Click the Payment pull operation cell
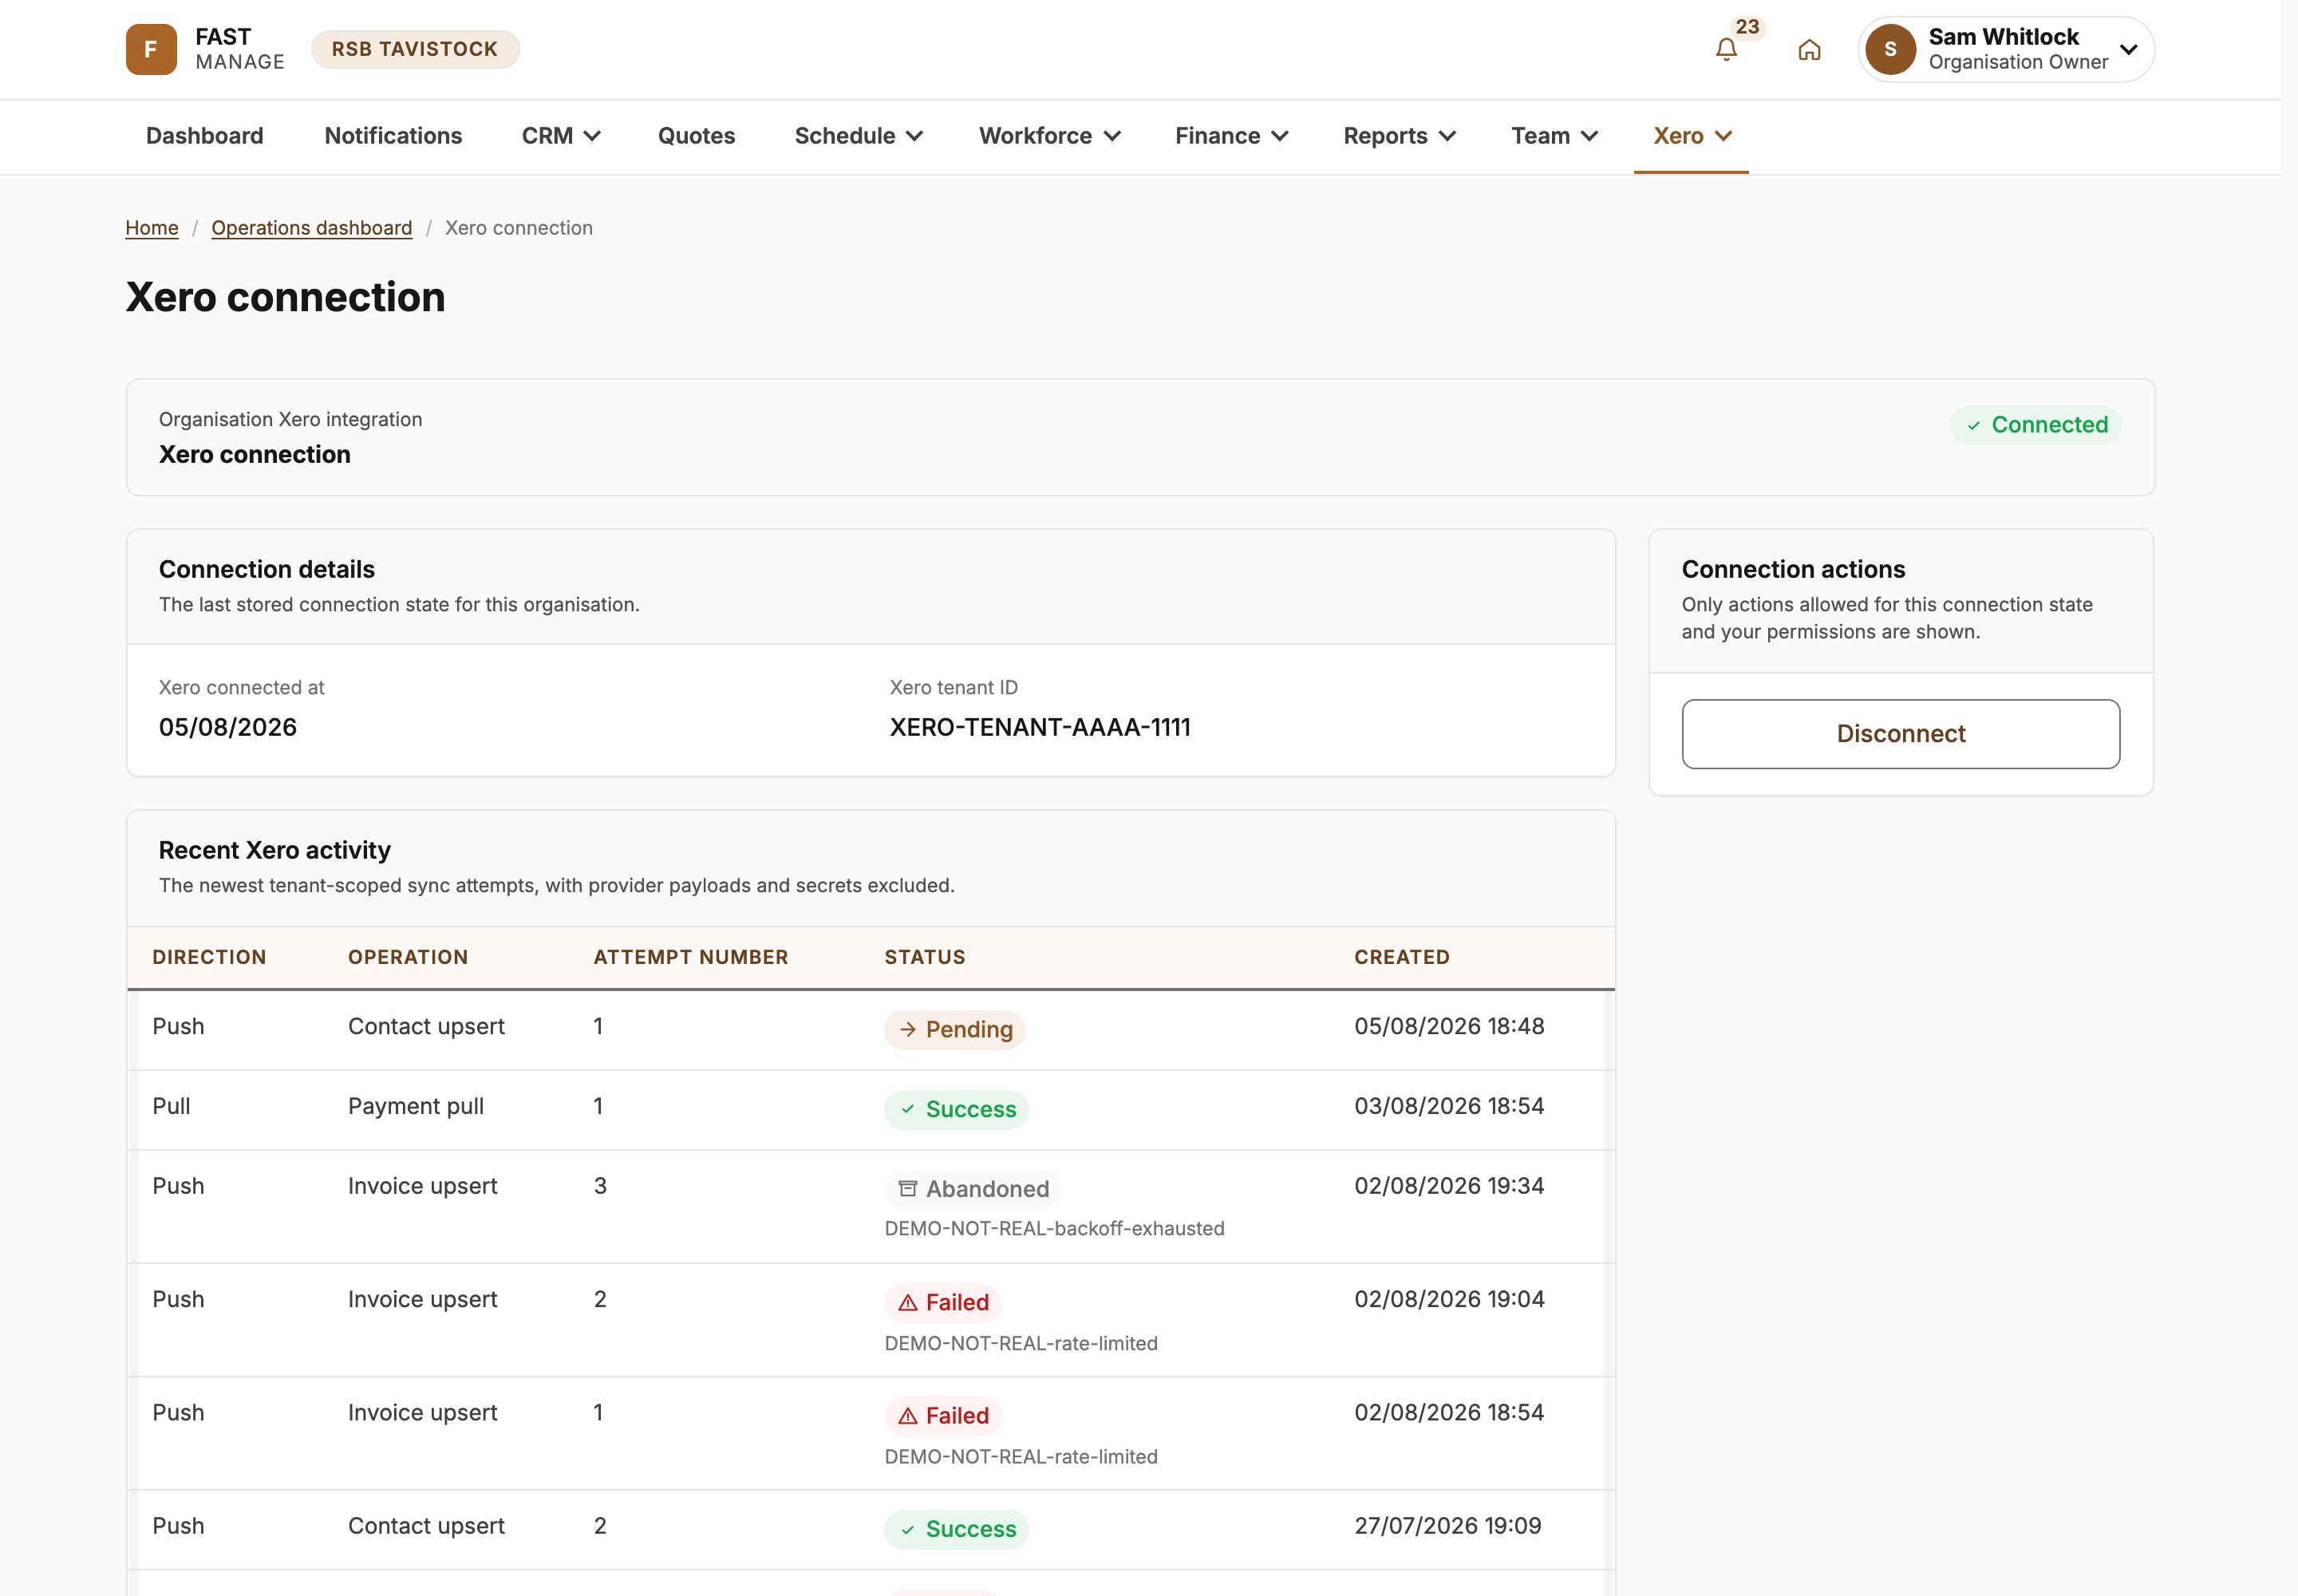This screenshot has height=1596, width=2298. click(x=416, y=1106)
